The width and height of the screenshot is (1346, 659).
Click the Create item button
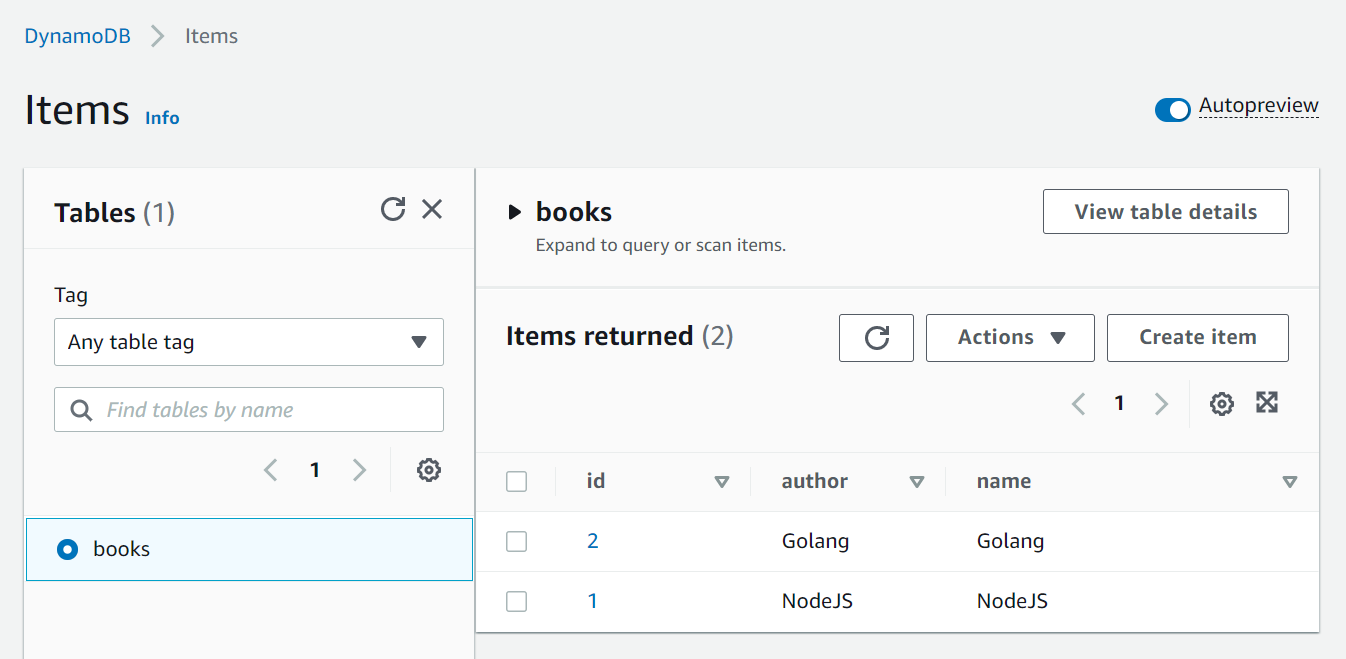point(1197,338)
